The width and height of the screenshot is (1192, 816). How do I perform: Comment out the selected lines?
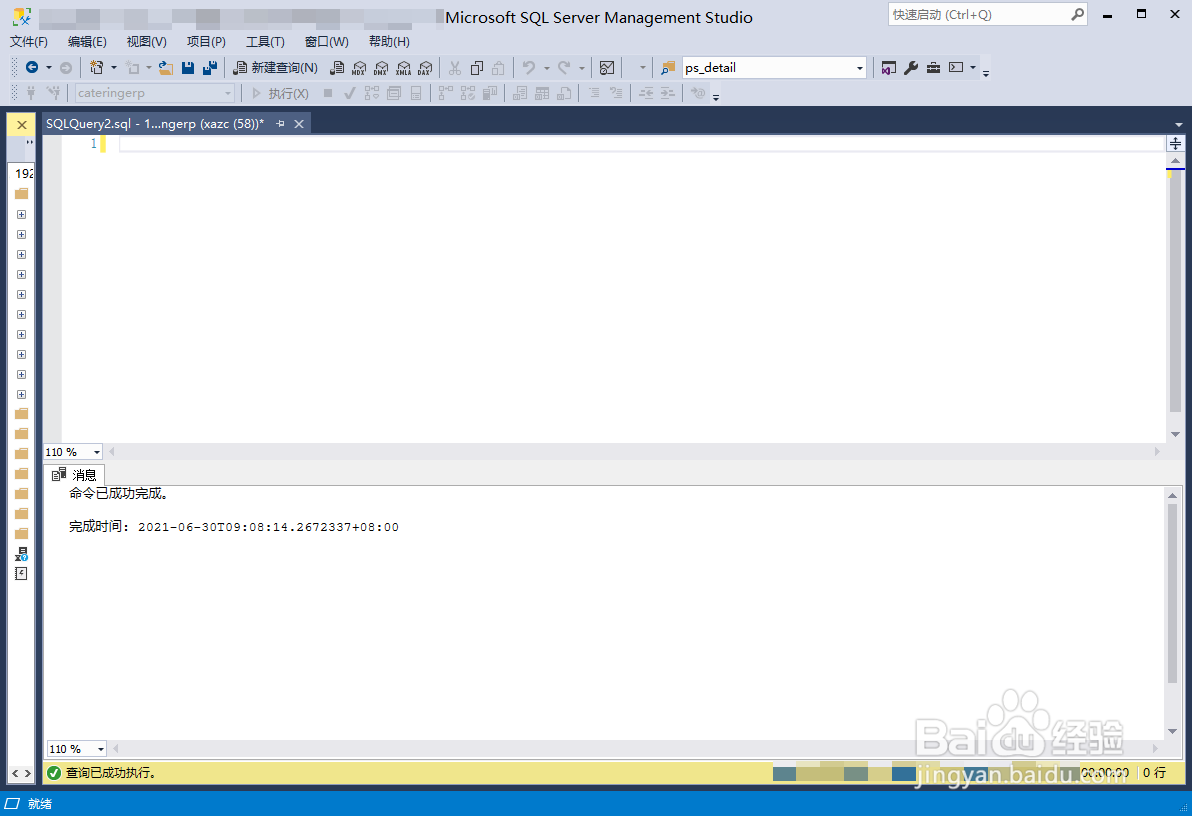click(x=594, y=93)
